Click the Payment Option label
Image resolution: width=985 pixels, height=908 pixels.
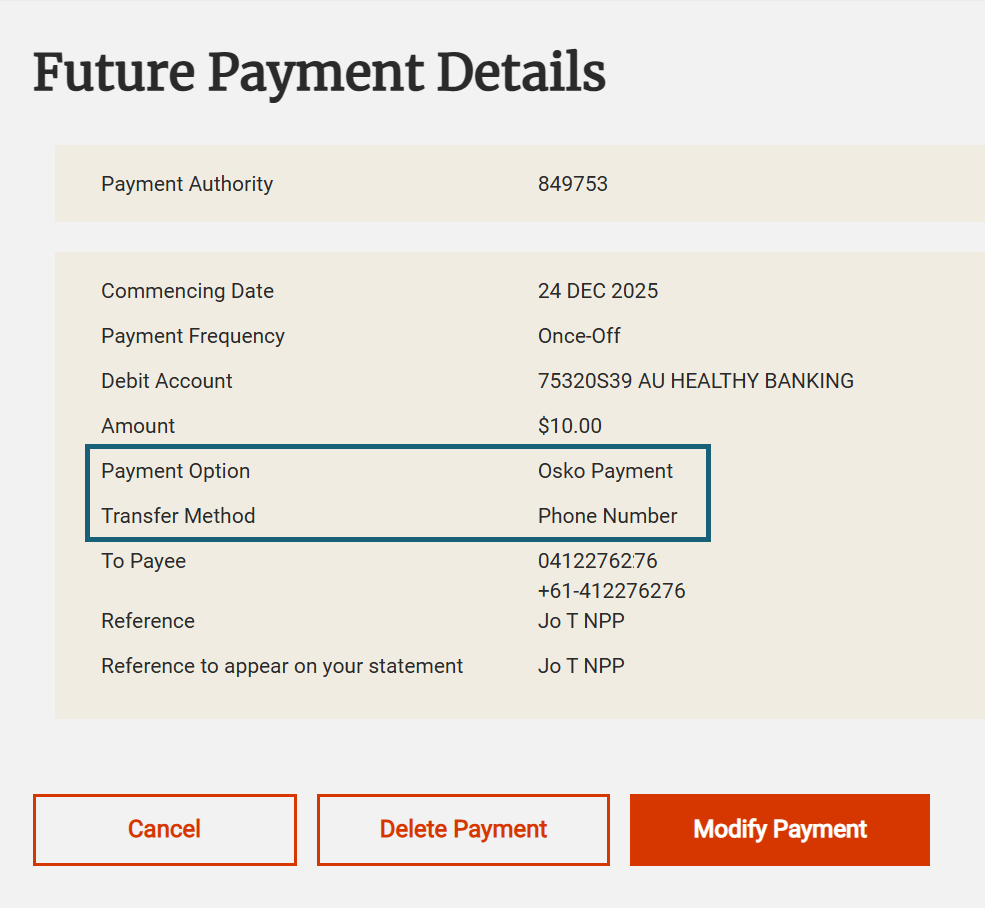click(x=176, y=471)
